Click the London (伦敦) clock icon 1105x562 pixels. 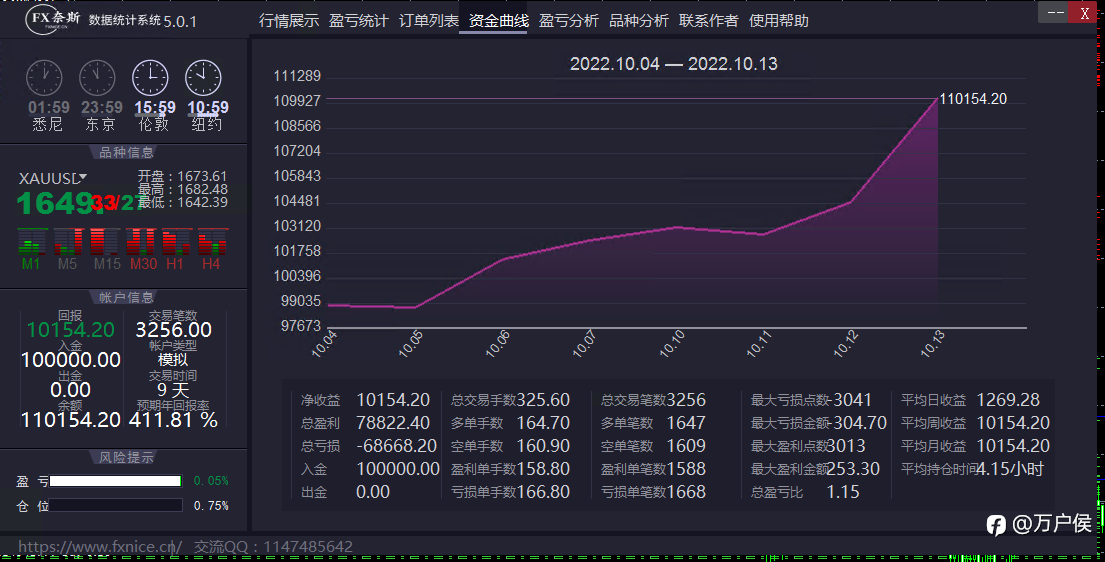[150, 78]
